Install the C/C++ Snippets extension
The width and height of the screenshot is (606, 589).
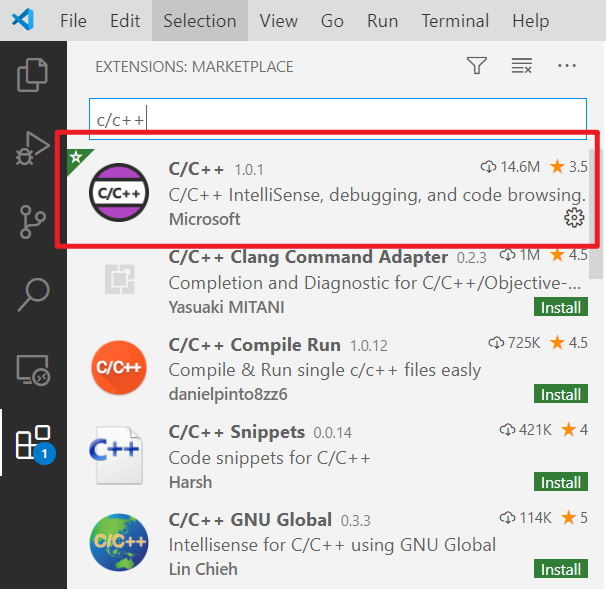tap(561, 482)
